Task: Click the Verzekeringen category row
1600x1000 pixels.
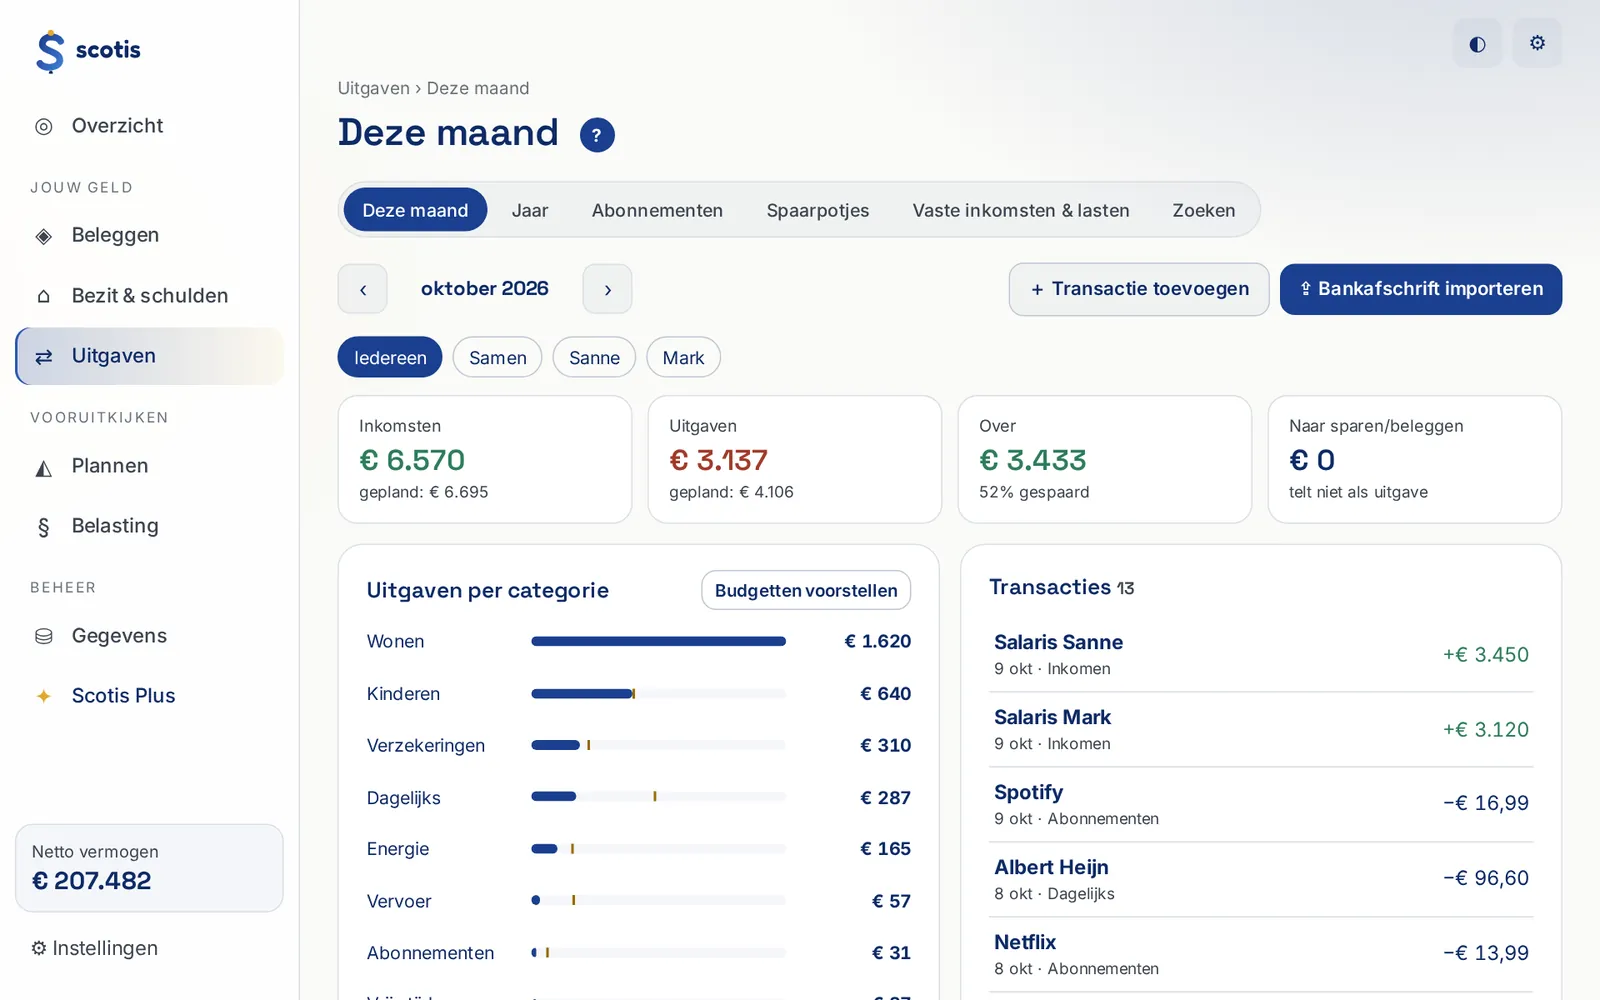Action: point(639,745)
